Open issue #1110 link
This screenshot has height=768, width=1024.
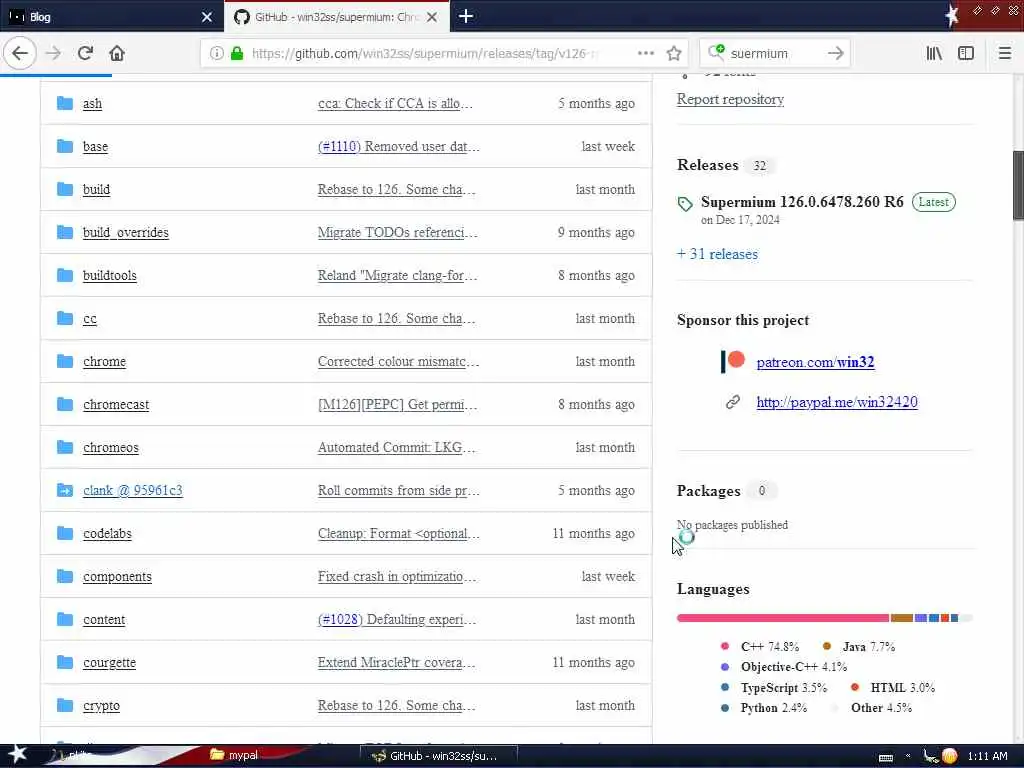point(339,146)
